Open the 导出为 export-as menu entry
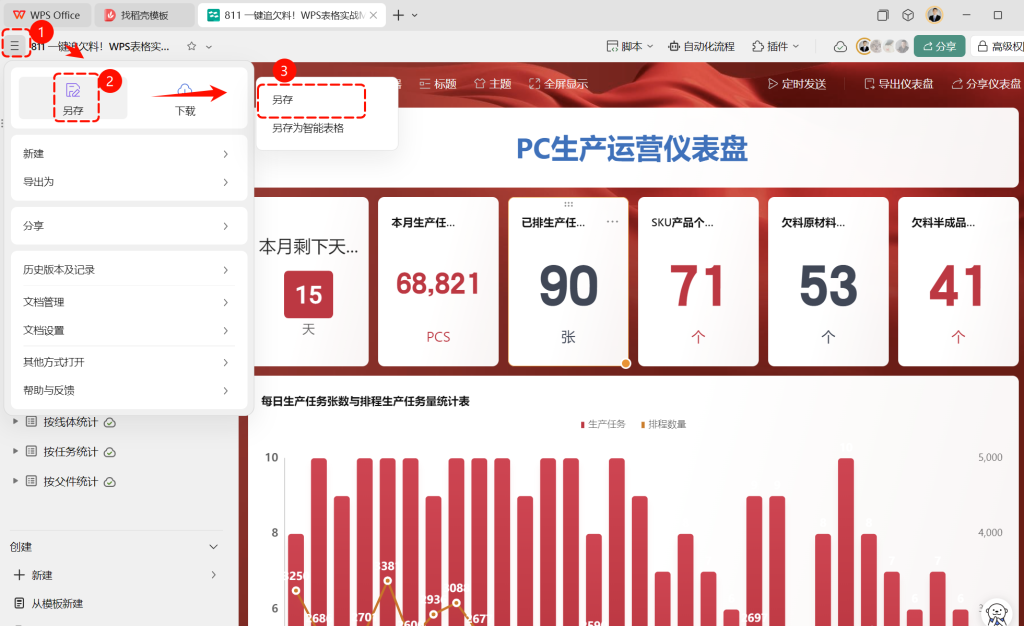The image size is (1024, 626). 129,181
